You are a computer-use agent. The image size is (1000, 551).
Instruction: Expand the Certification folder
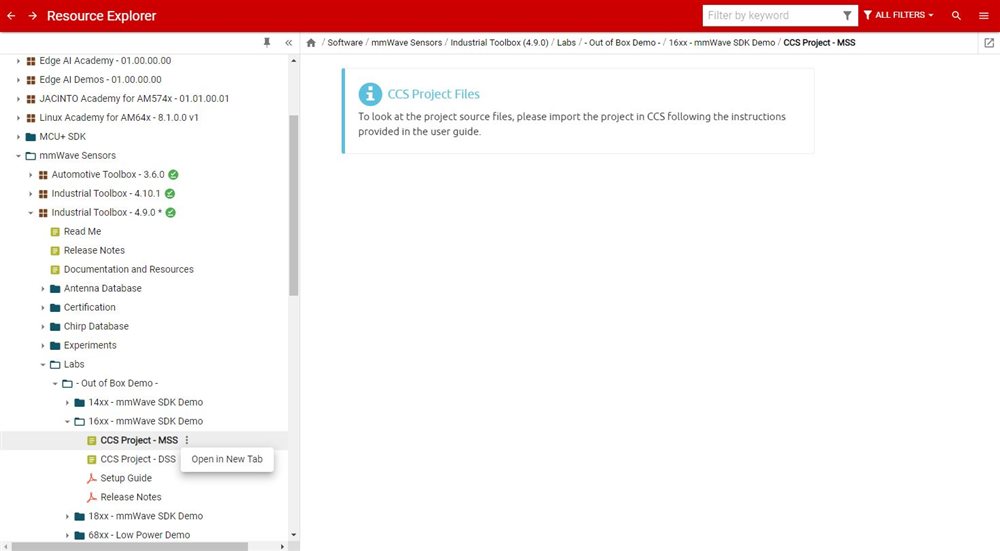(43, 307)
